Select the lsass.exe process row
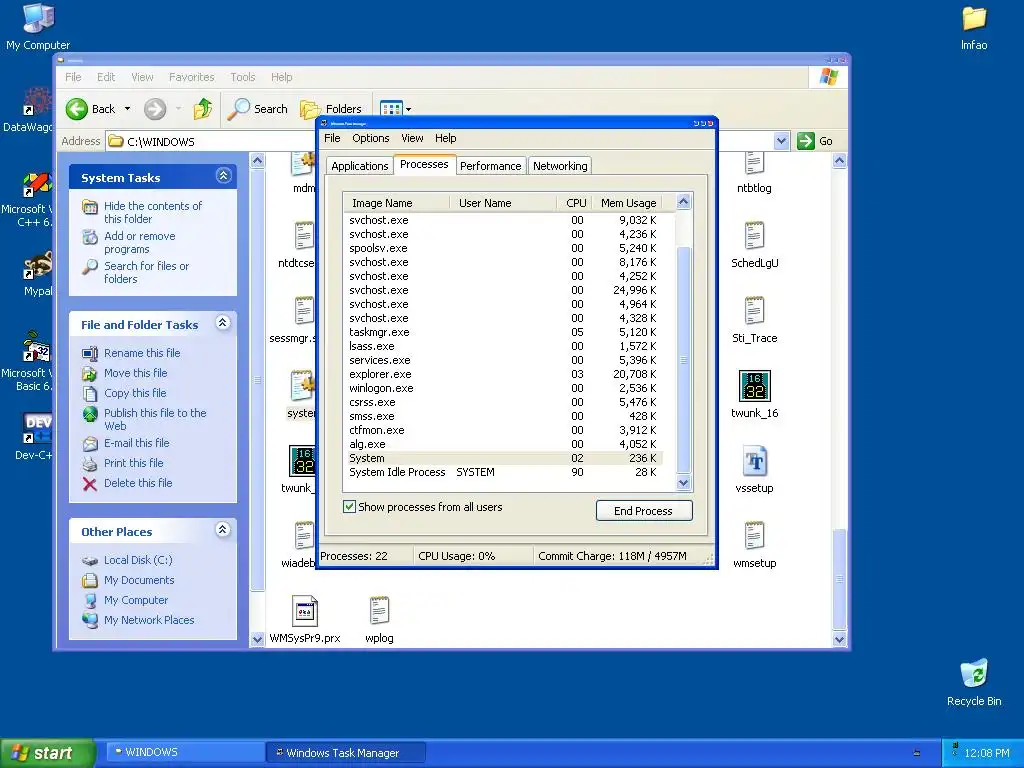This screenshot has width=1024, height=768. pos(503,346)
